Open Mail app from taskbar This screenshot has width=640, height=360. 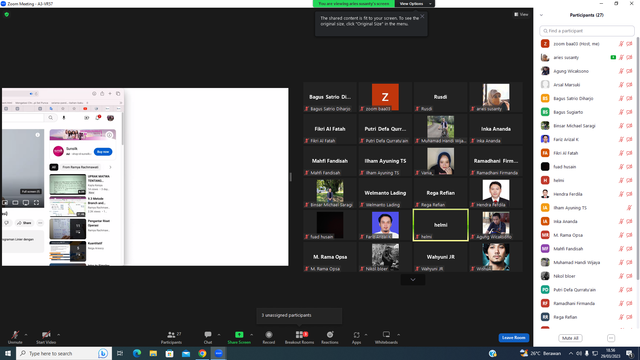click(x=186, y=353)
